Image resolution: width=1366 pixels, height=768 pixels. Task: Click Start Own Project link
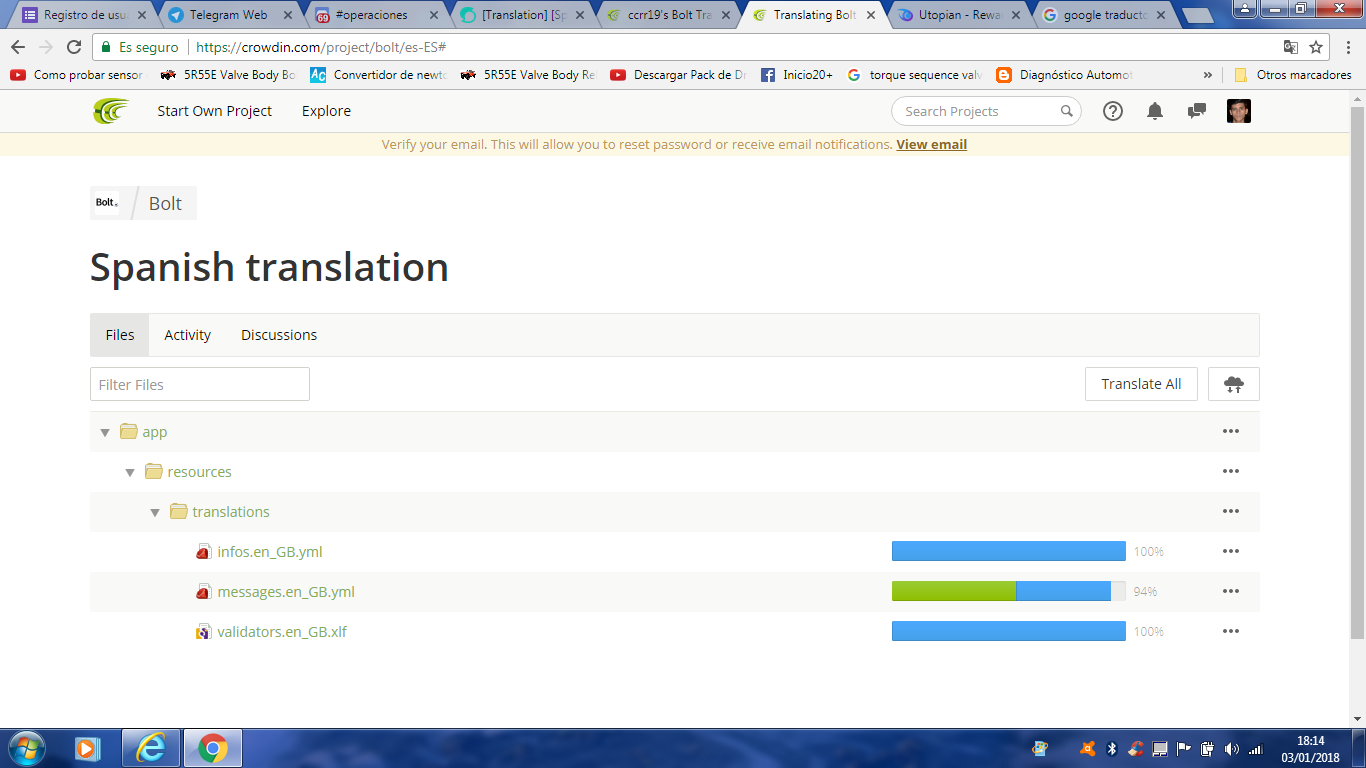click(x=214, y=111)
